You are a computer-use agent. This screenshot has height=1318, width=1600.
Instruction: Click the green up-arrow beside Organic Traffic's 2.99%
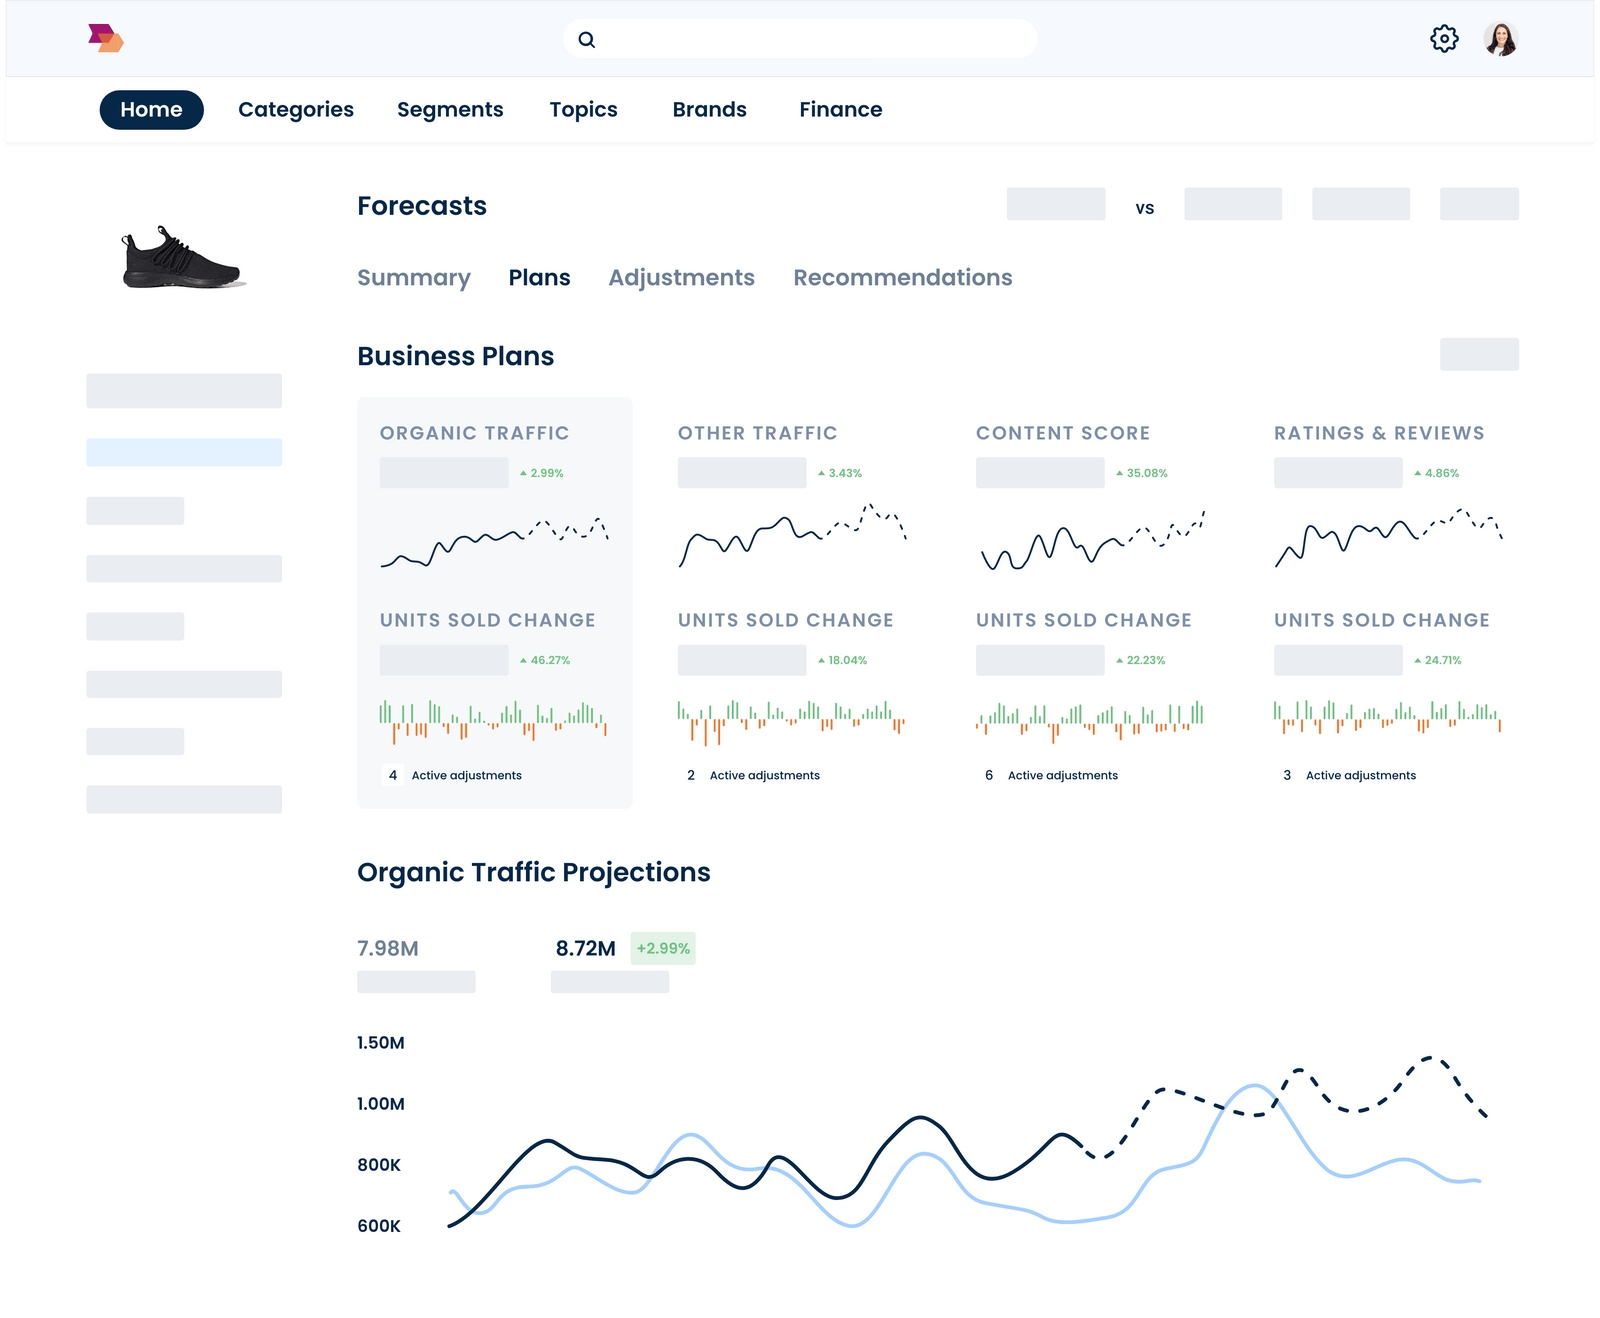click(x=523, y=472)
